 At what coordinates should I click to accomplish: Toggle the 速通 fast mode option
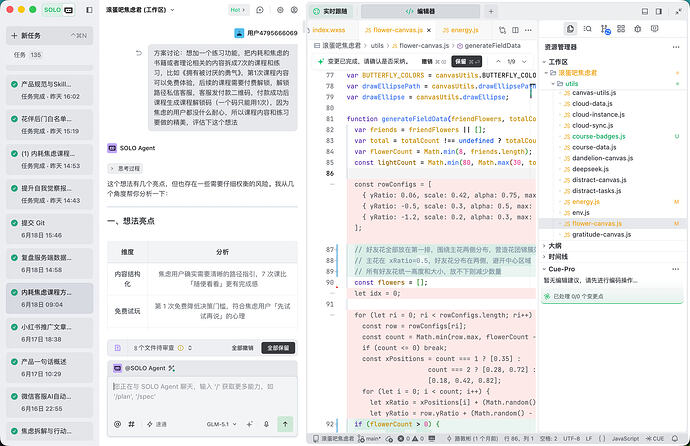point(157,424)
